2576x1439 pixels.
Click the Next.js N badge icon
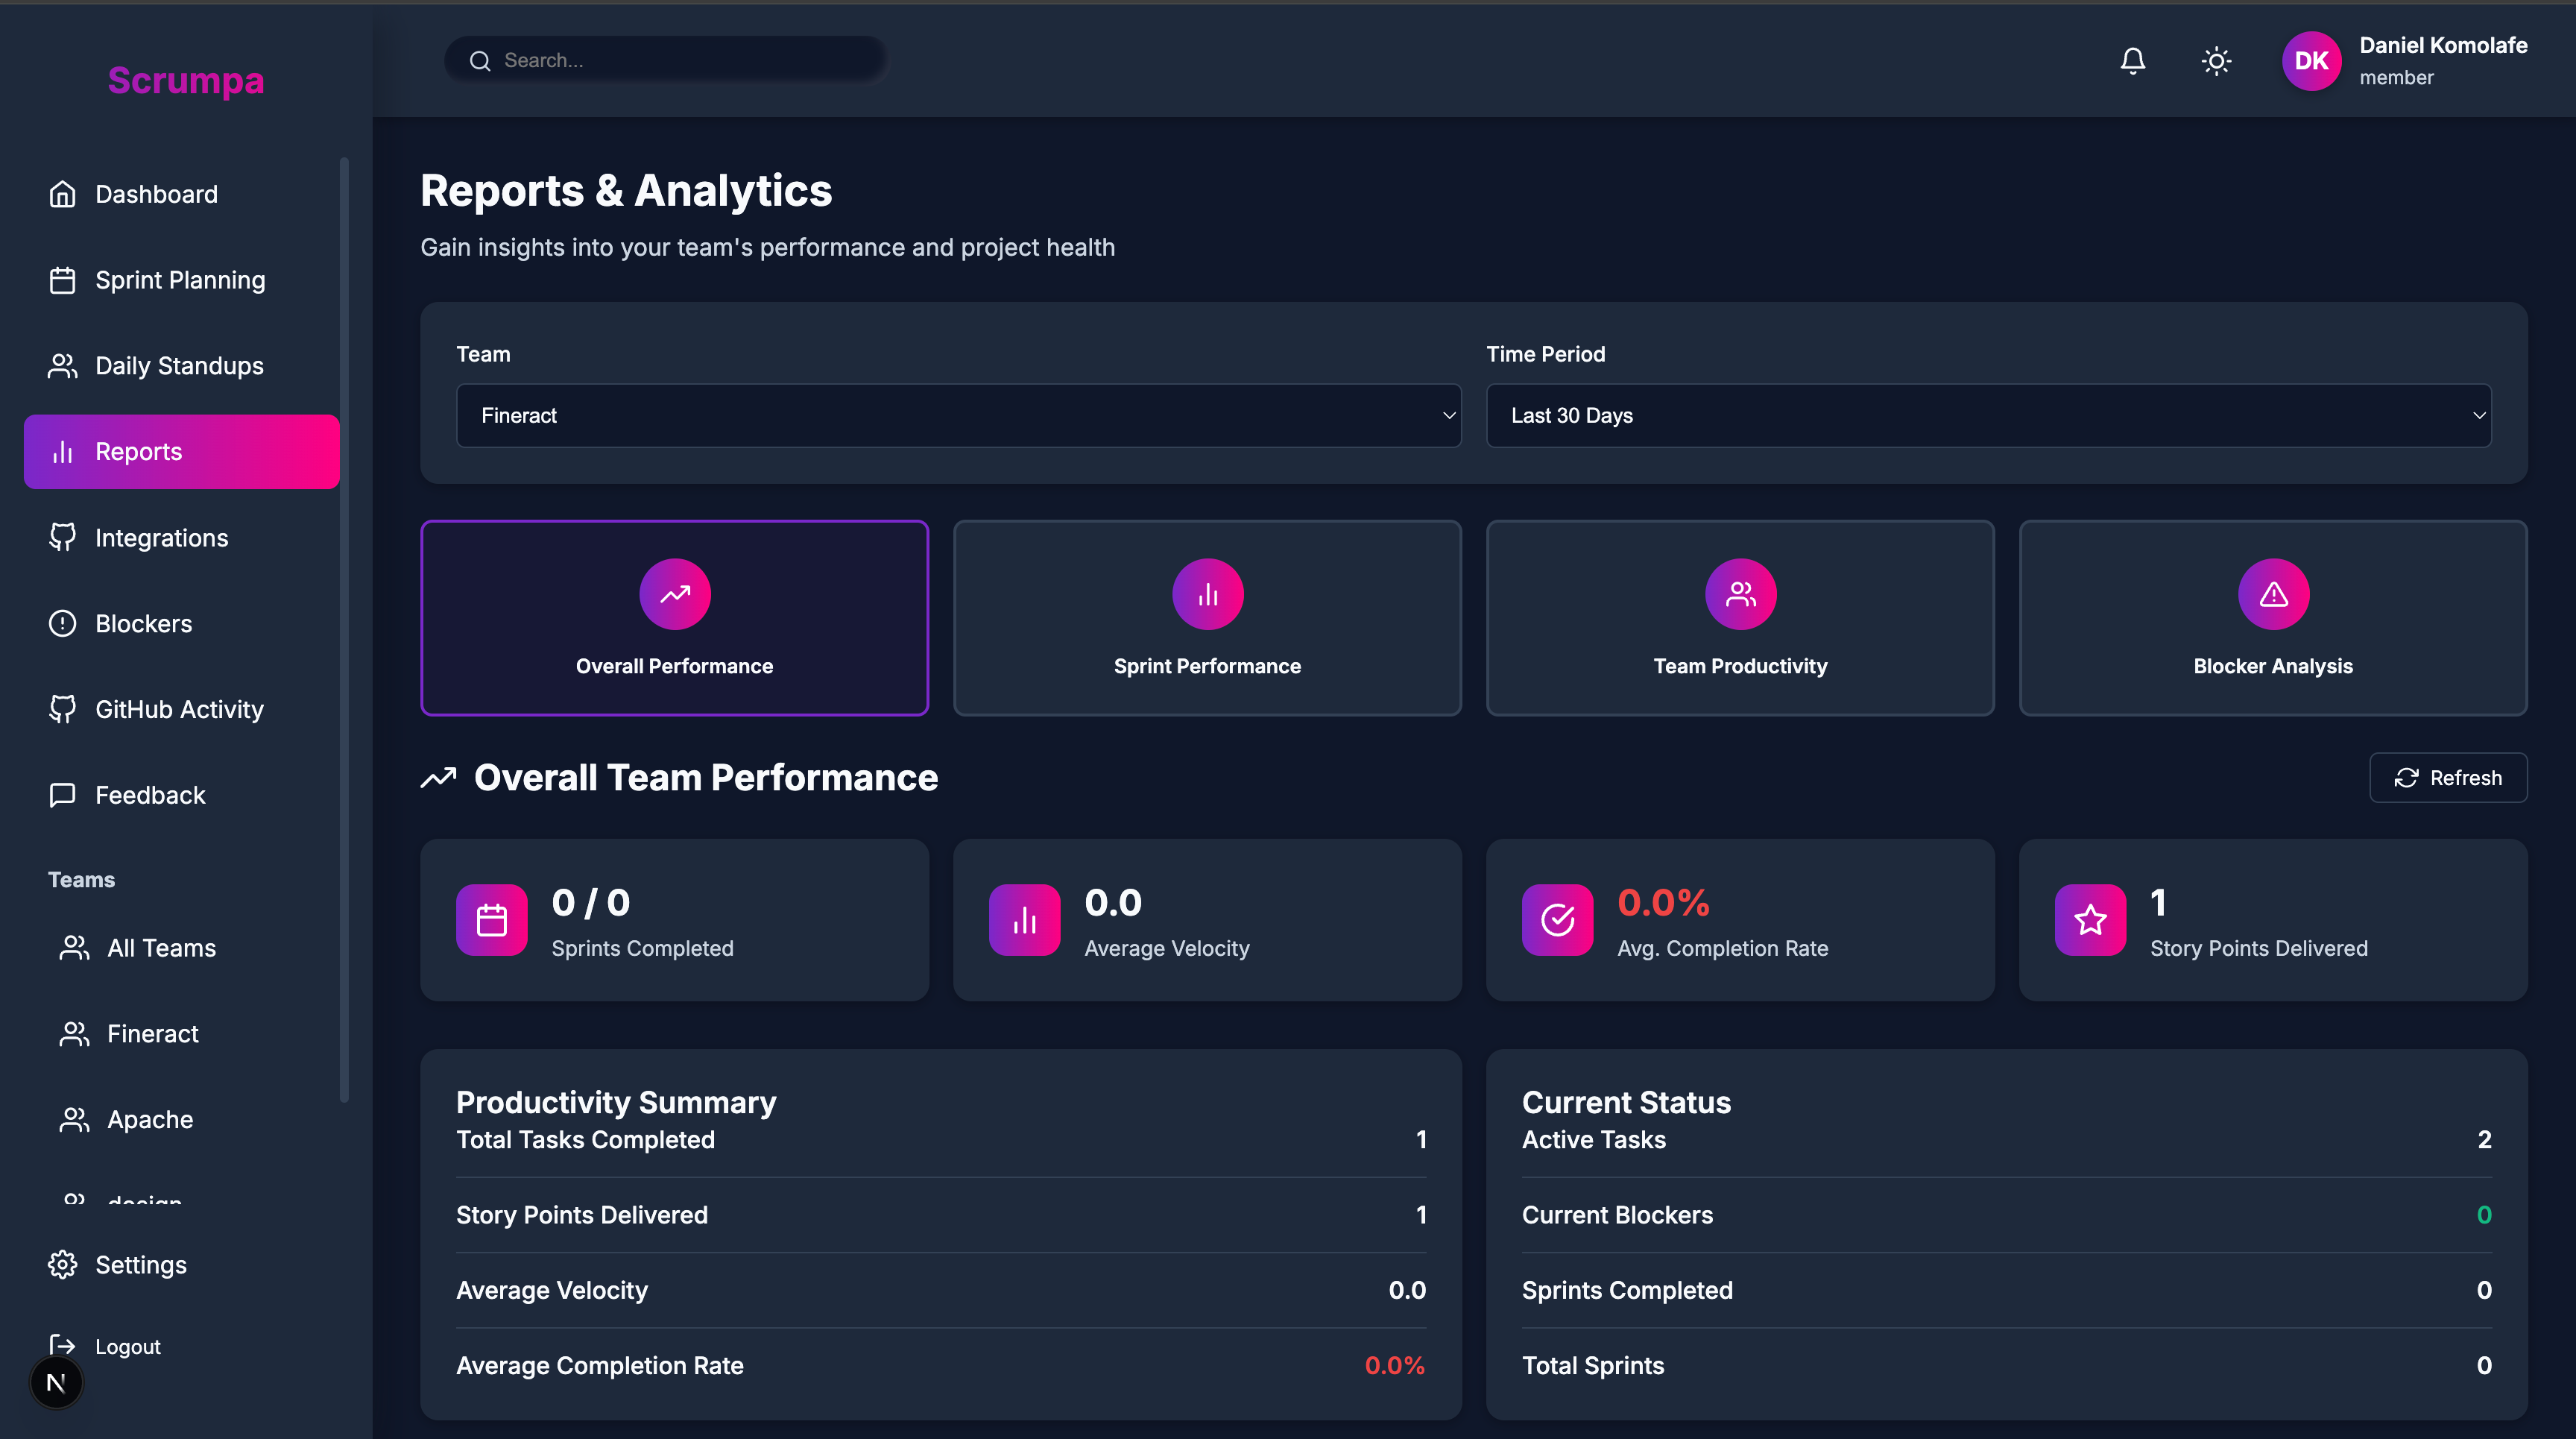point(56,1383)
